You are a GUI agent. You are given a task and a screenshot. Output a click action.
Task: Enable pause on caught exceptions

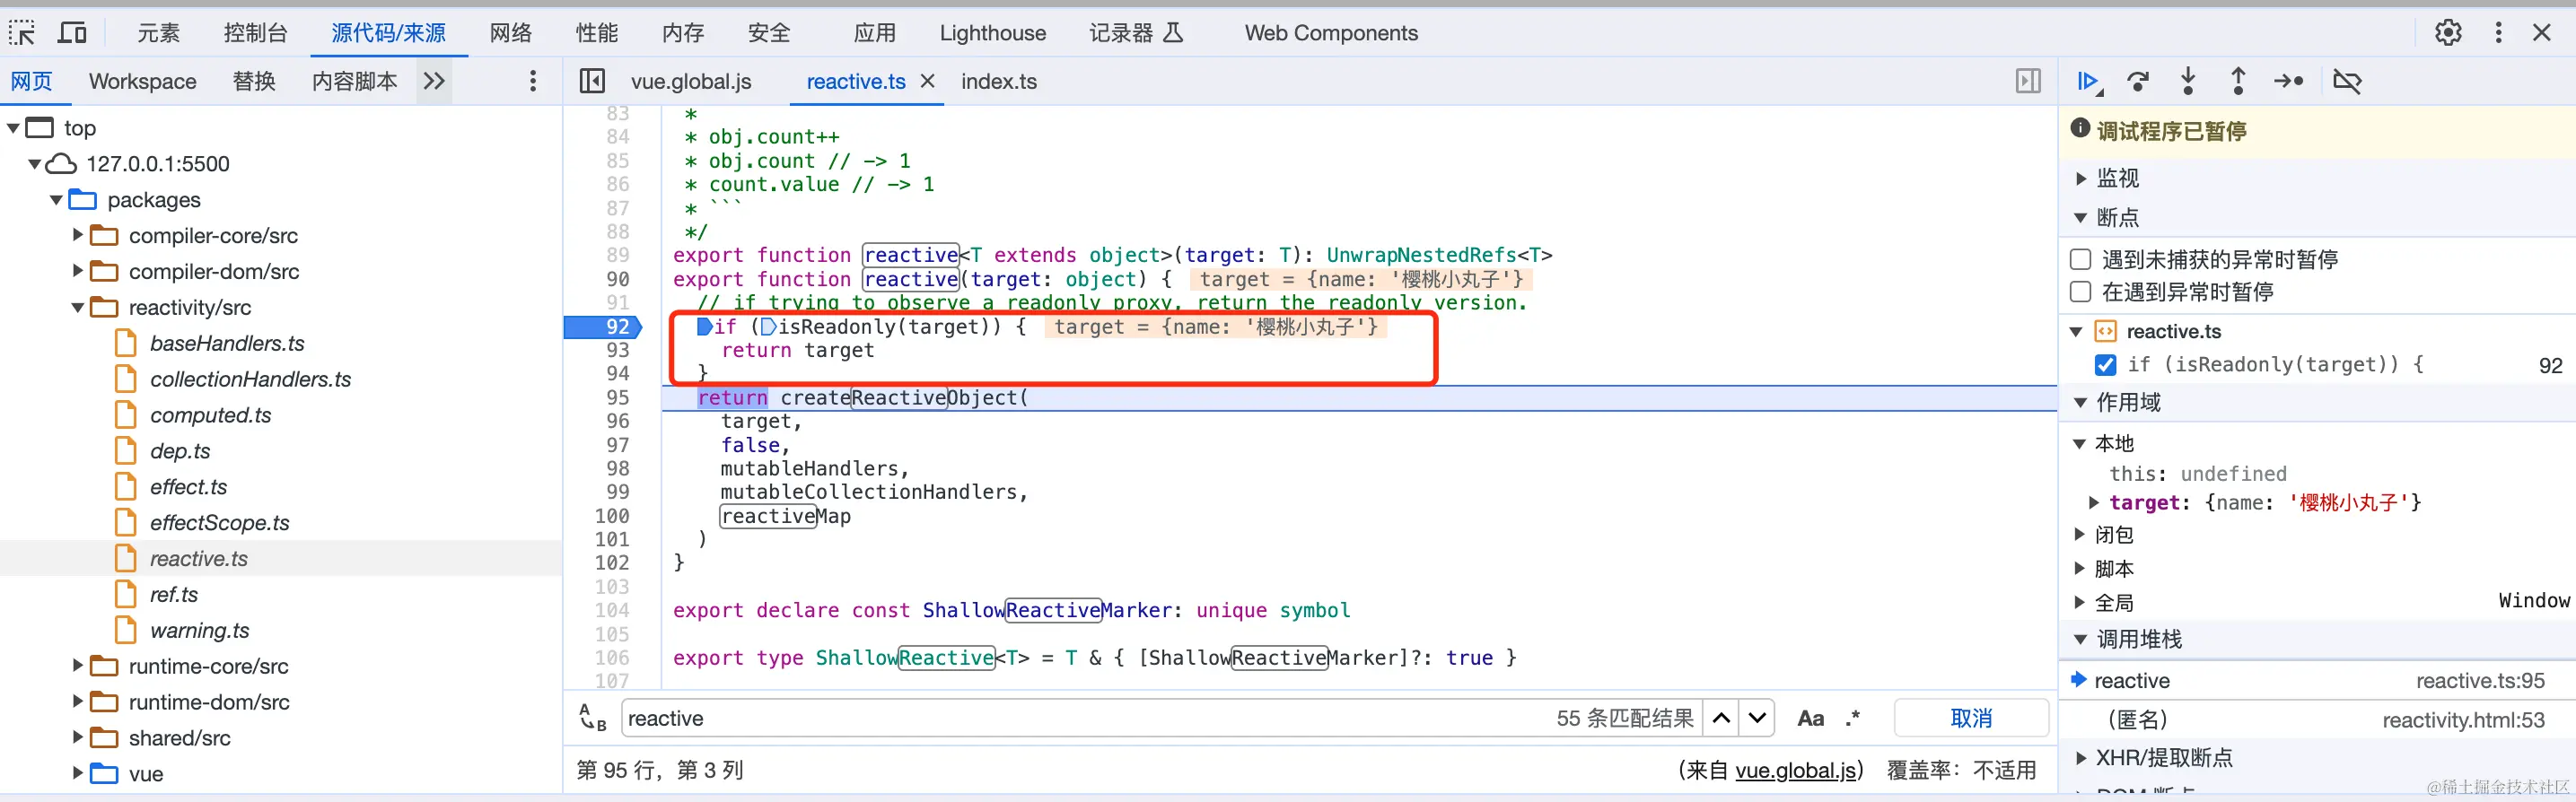tap(2081, 292)
